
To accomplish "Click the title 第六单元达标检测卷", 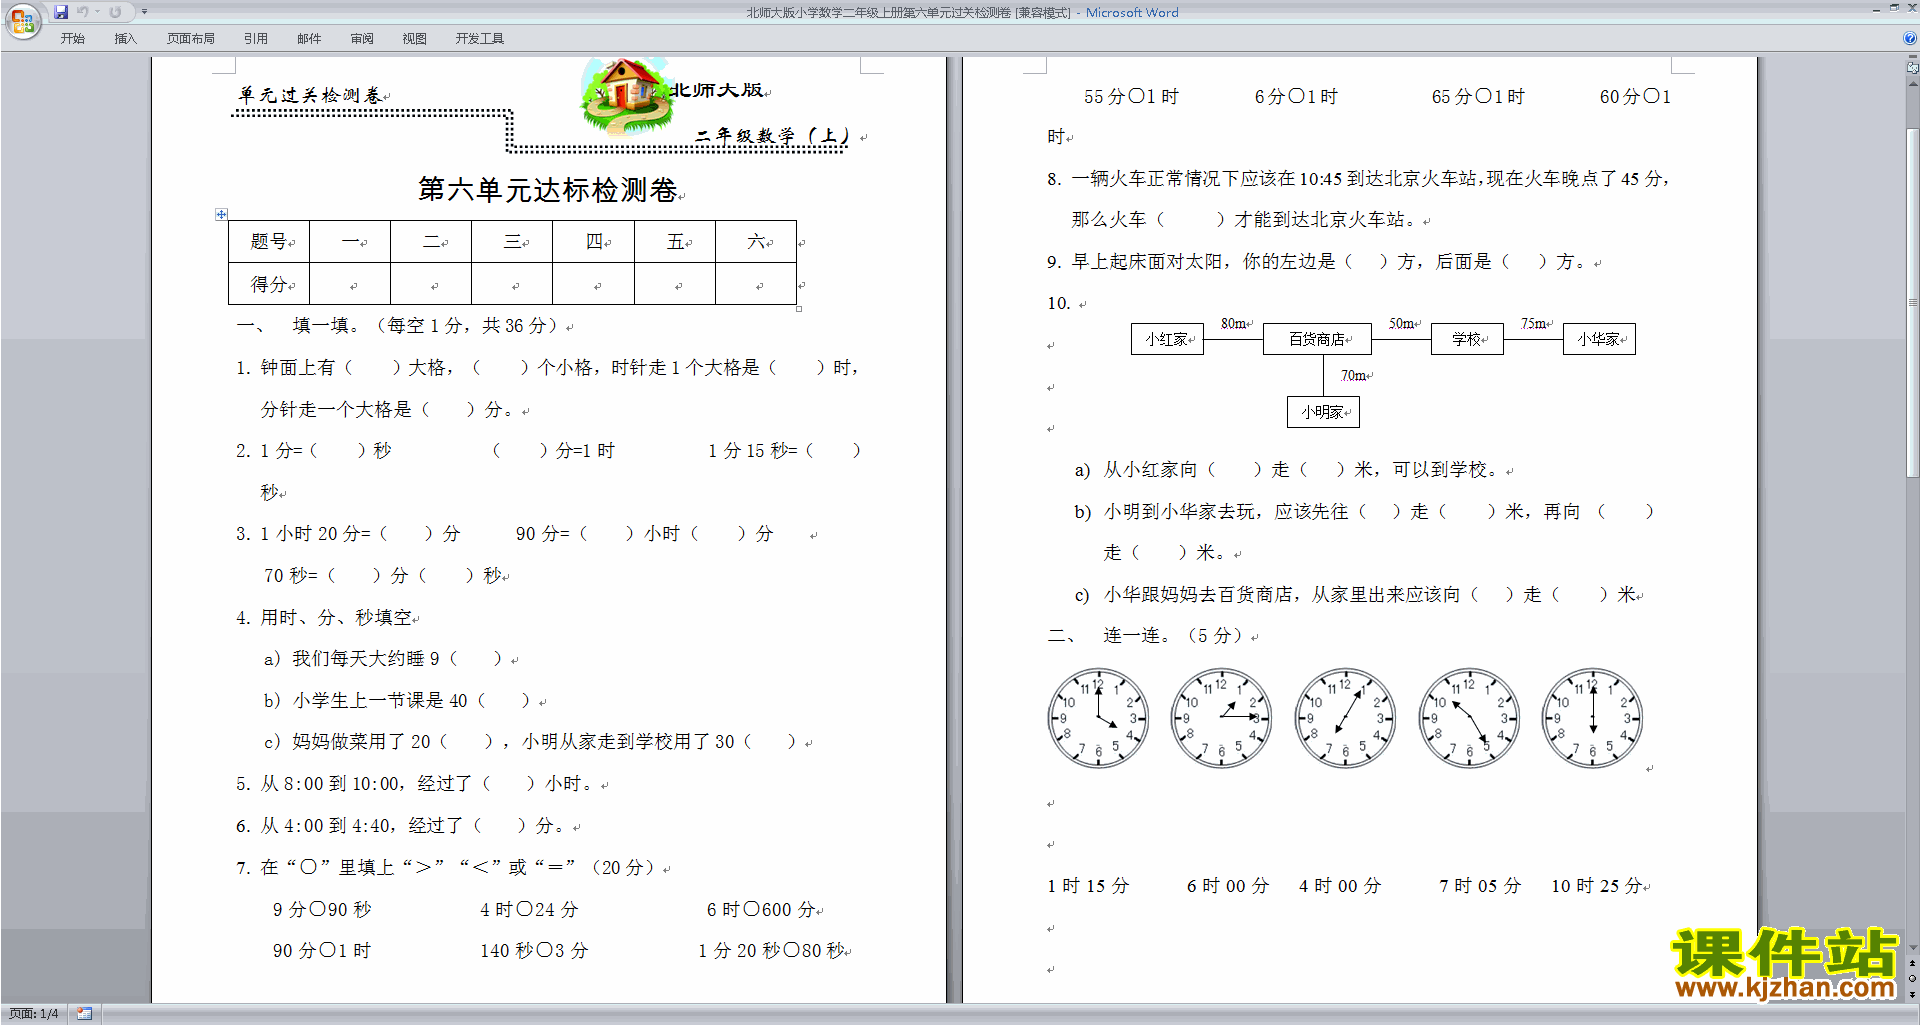I will 547,189.
